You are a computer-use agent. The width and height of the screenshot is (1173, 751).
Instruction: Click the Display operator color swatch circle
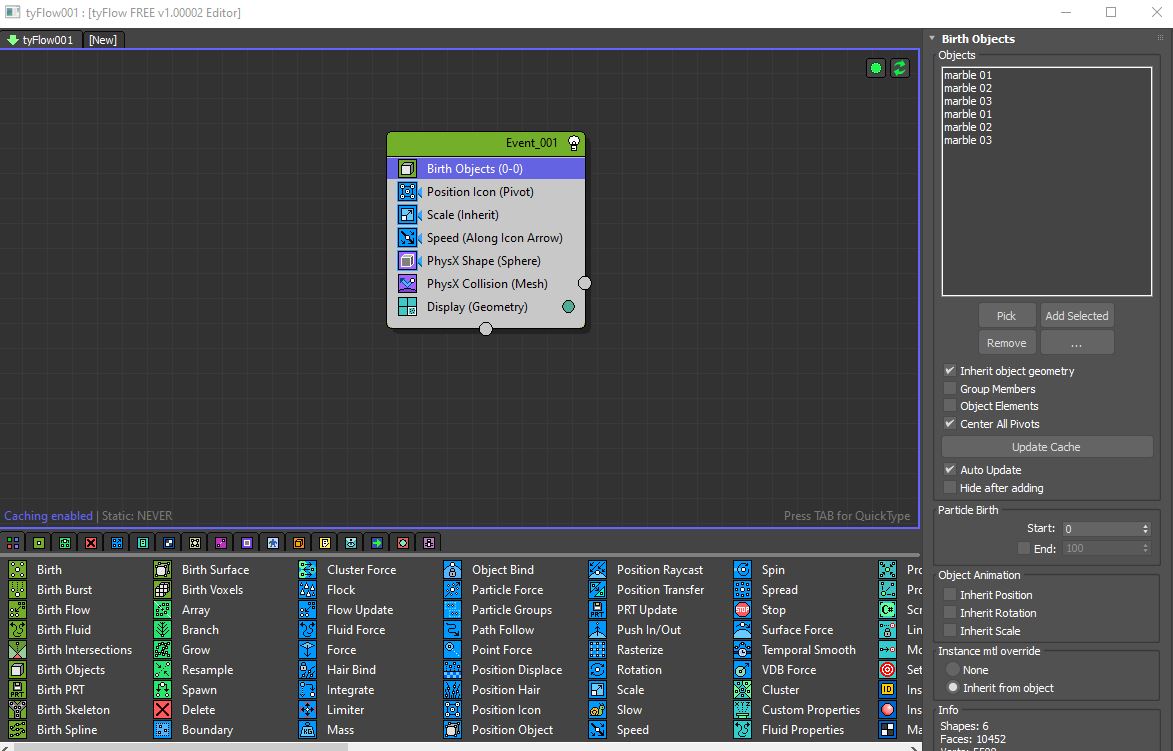(x=568, y=307)
